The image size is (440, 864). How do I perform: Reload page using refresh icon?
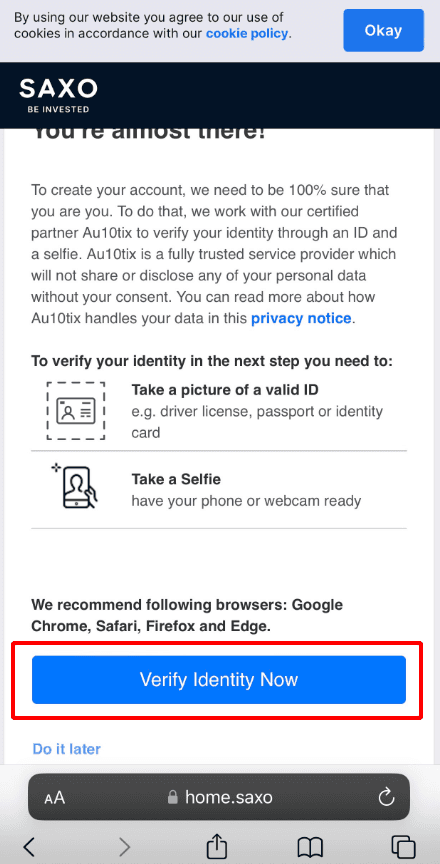[387, 796]
